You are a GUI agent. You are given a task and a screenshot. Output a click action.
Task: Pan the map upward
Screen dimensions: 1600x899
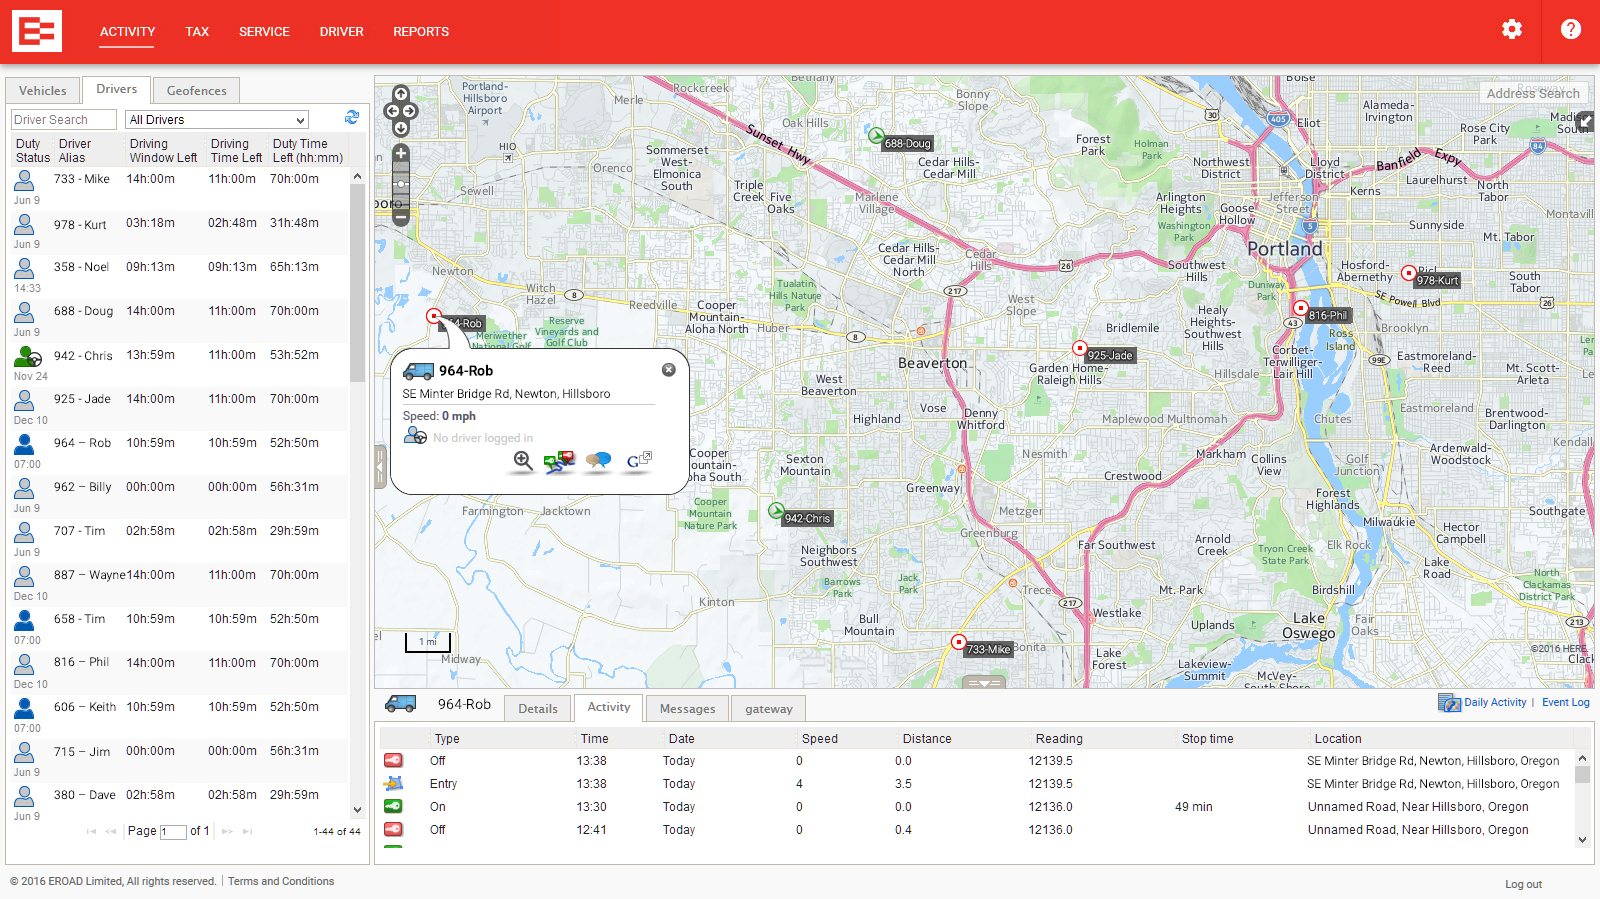[401, 94]
